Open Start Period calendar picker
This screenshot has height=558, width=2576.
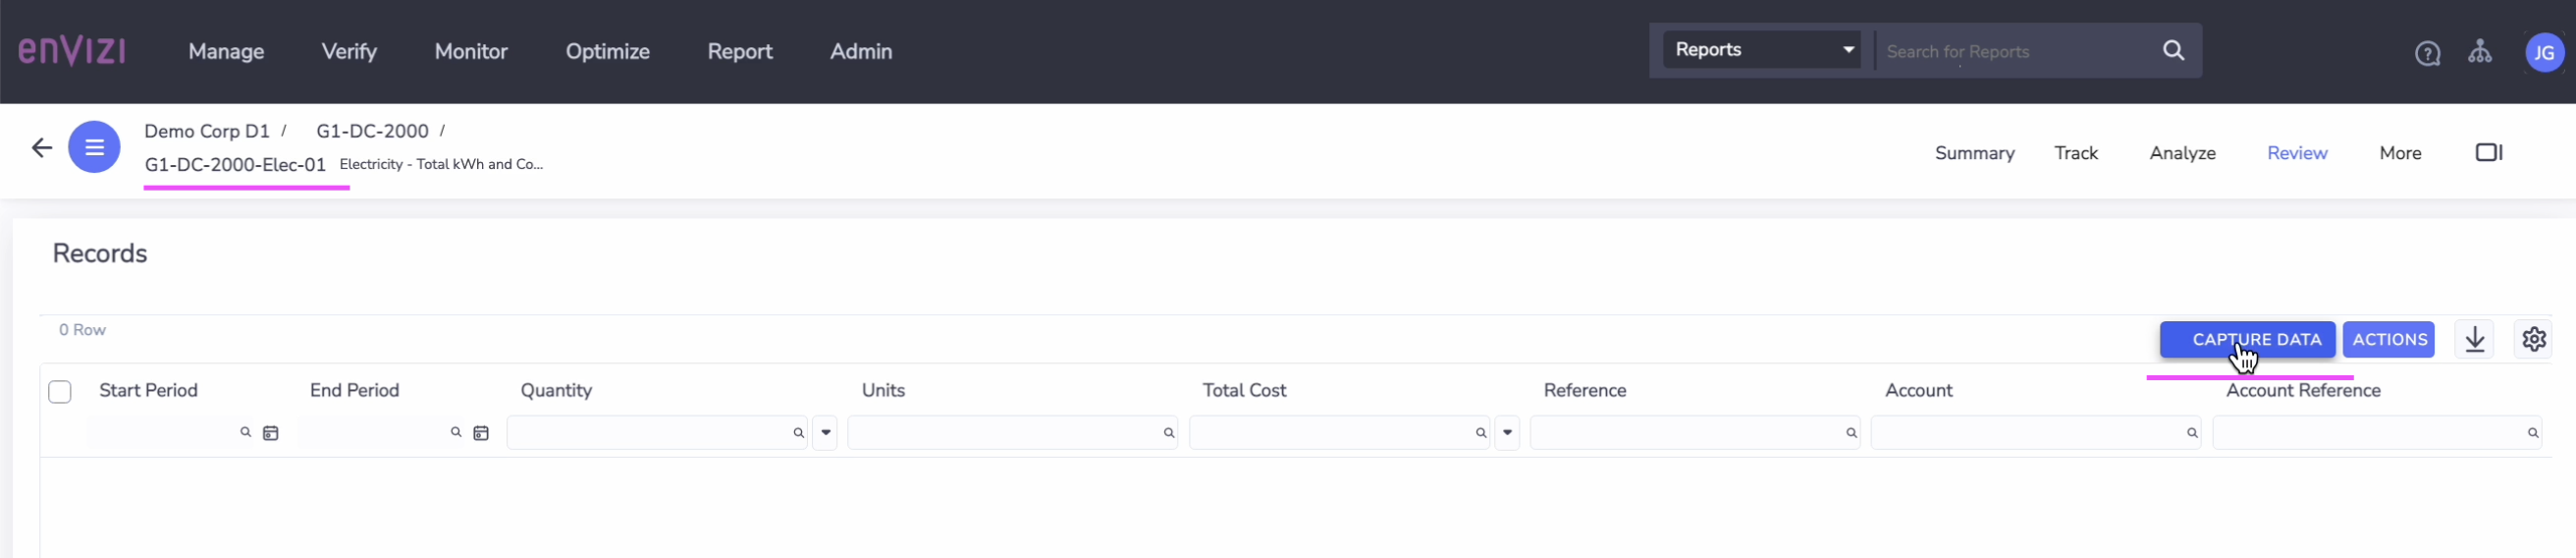(x=270, y=433)
